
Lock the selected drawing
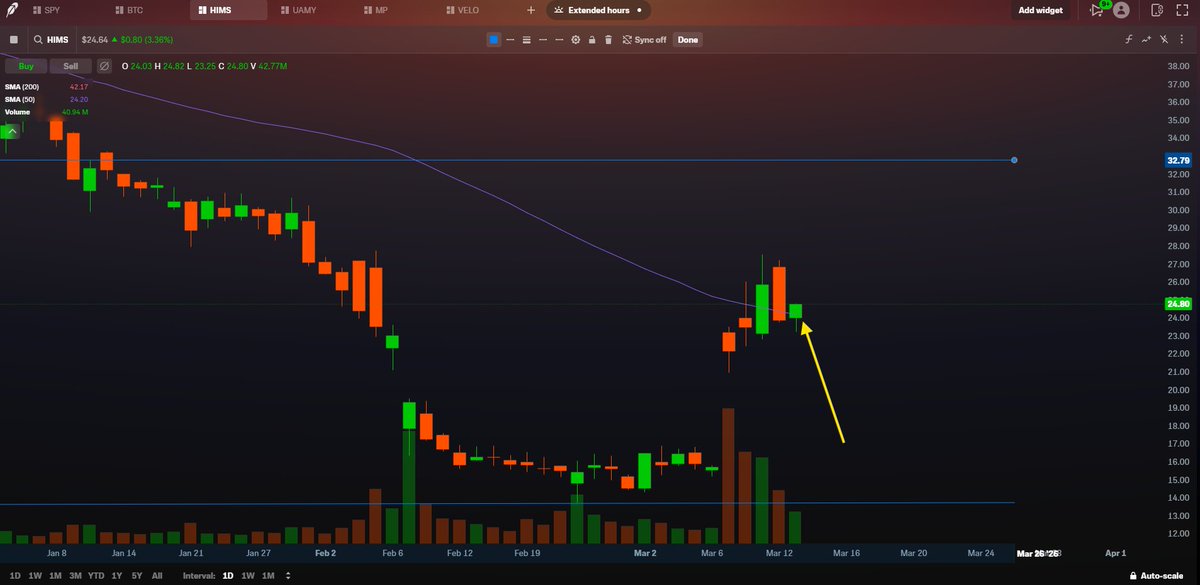click(x=591, y=40)
